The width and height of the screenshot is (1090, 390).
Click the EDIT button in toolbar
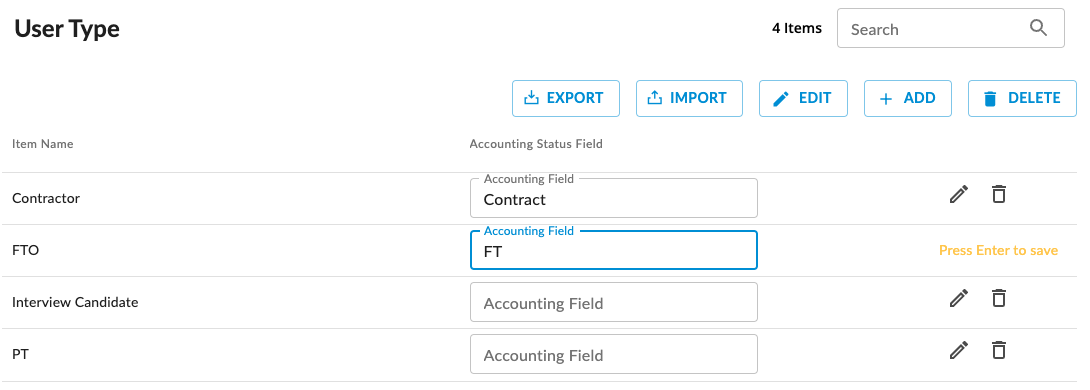[803, 98]
